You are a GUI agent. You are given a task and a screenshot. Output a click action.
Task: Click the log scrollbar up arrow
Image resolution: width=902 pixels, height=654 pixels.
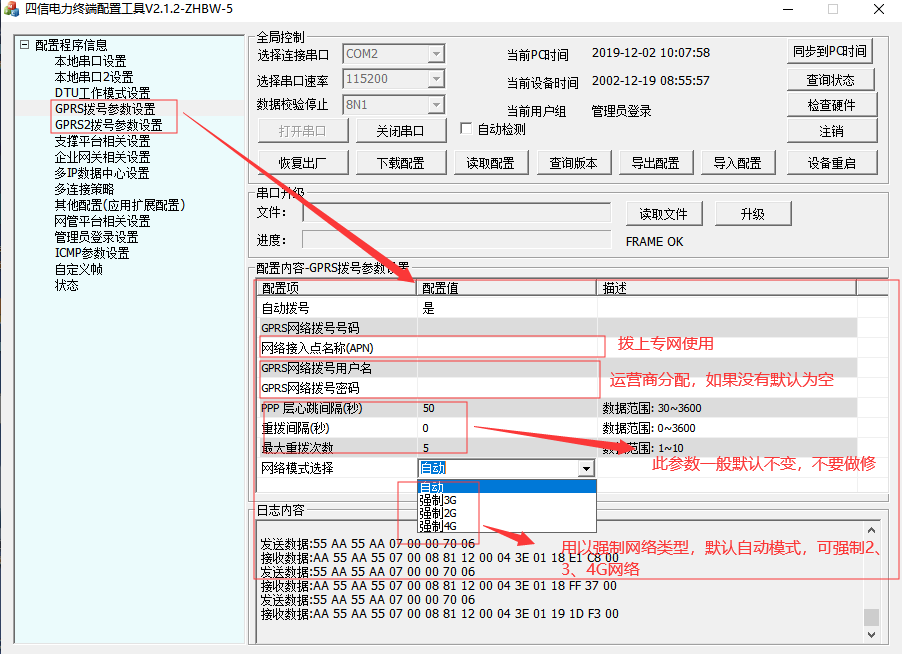(x=871, y=530)
